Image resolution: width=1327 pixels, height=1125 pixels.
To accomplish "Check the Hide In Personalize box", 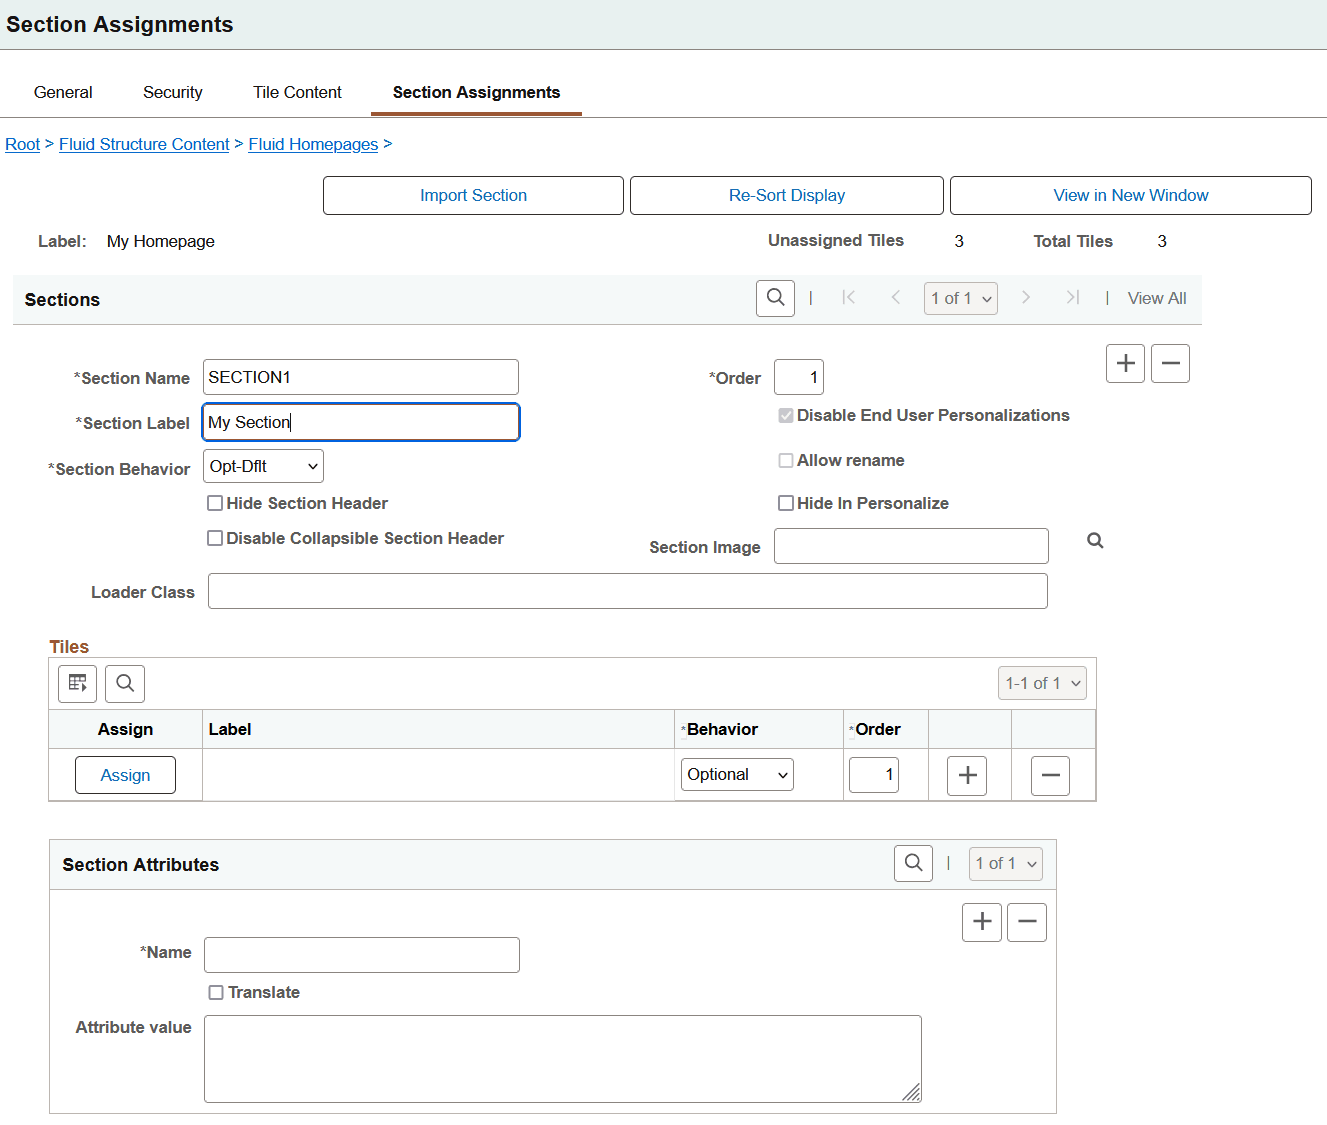I will point(786,503).
